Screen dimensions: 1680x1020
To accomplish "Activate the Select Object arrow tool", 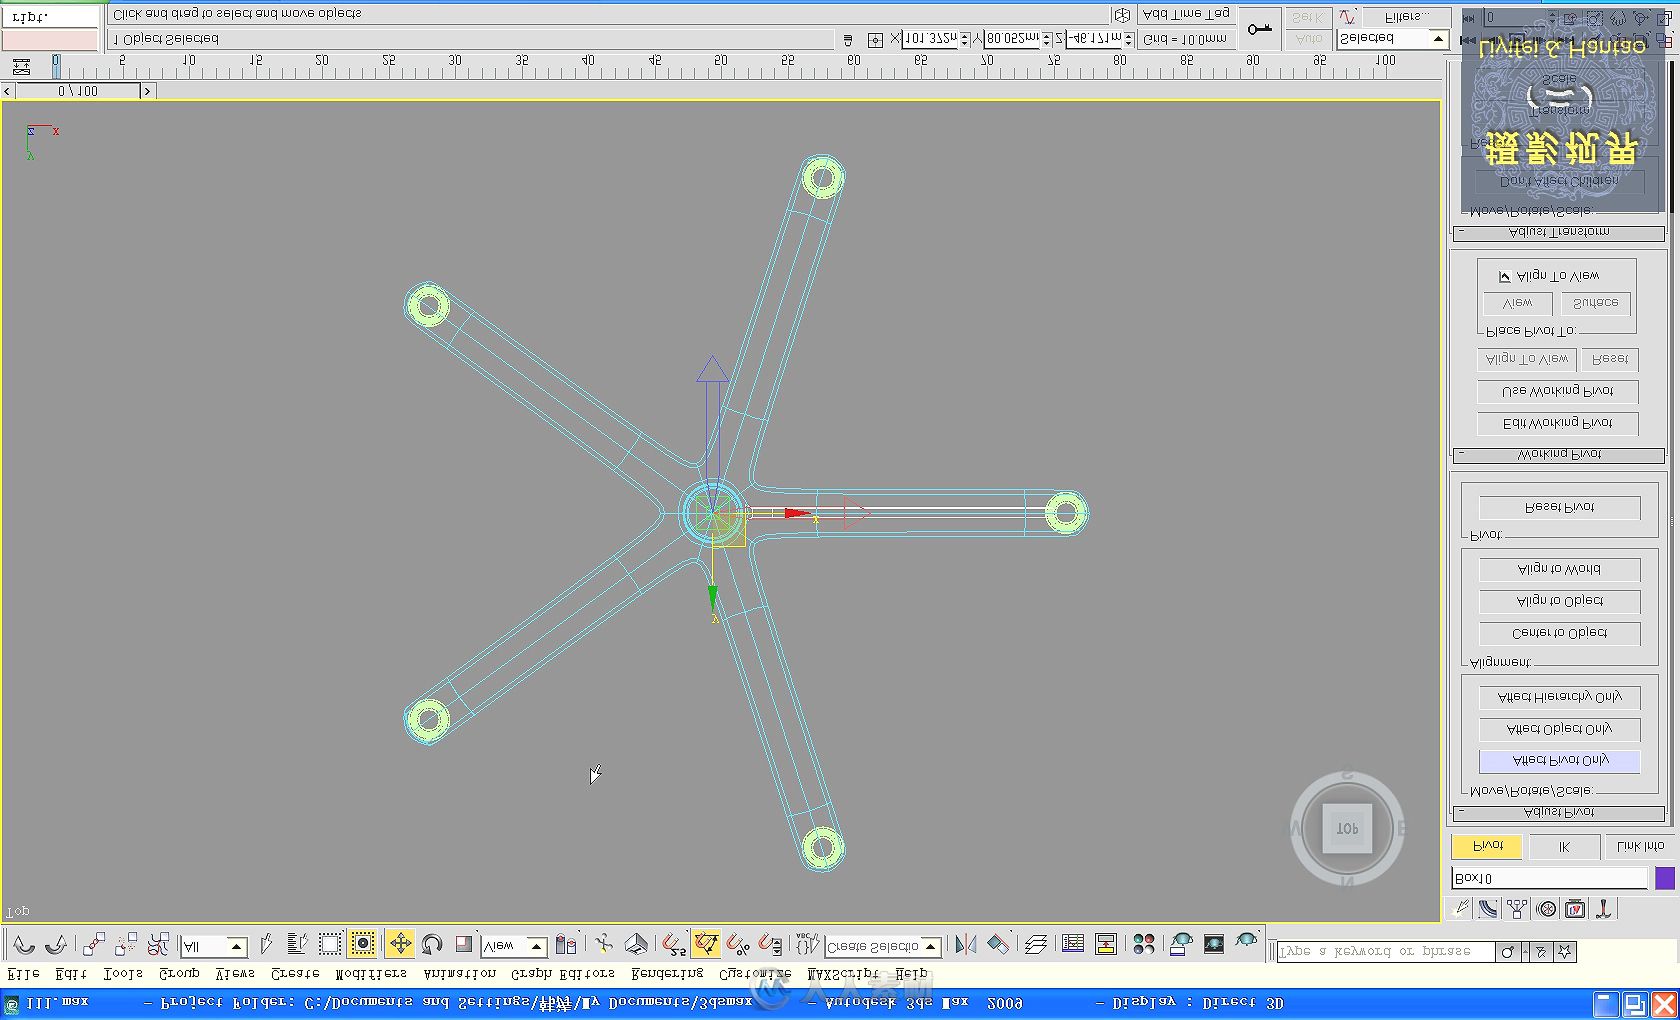I will 266,945.
